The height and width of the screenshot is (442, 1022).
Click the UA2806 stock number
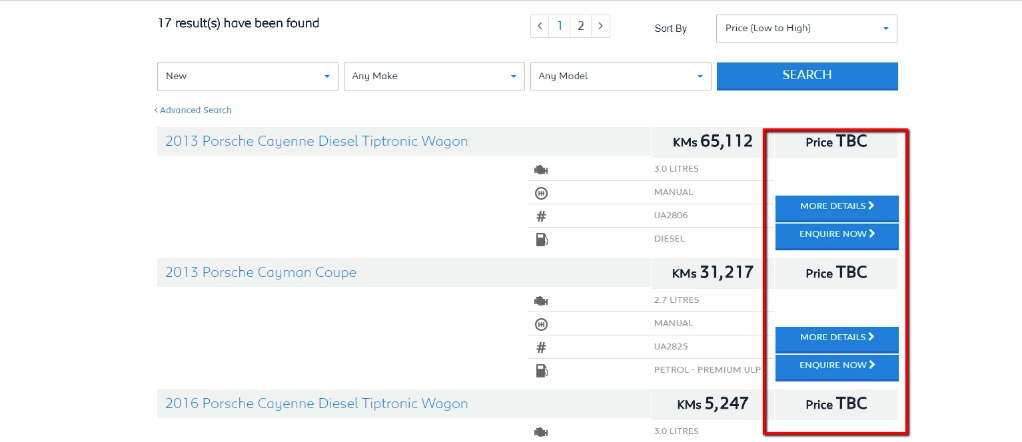coord(671,216)
